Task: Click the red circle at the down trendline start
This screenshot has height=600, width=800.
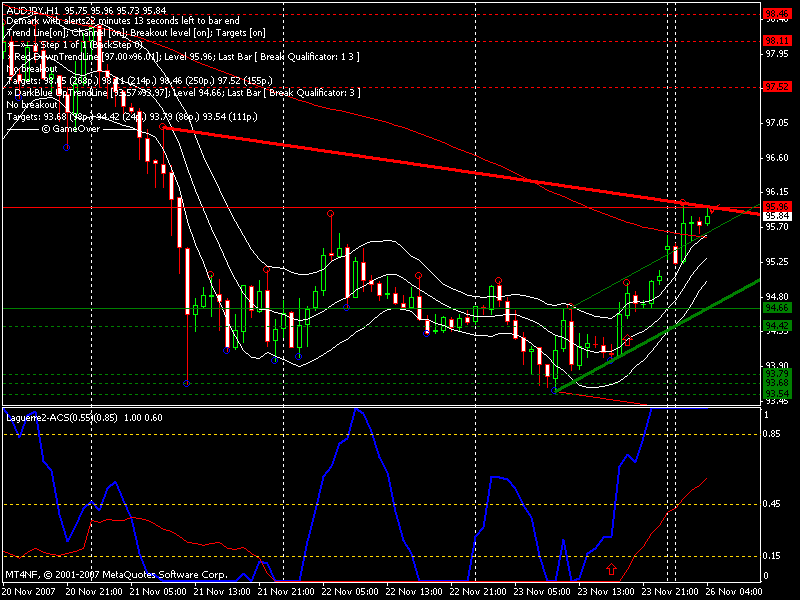Action: point(163,127)
